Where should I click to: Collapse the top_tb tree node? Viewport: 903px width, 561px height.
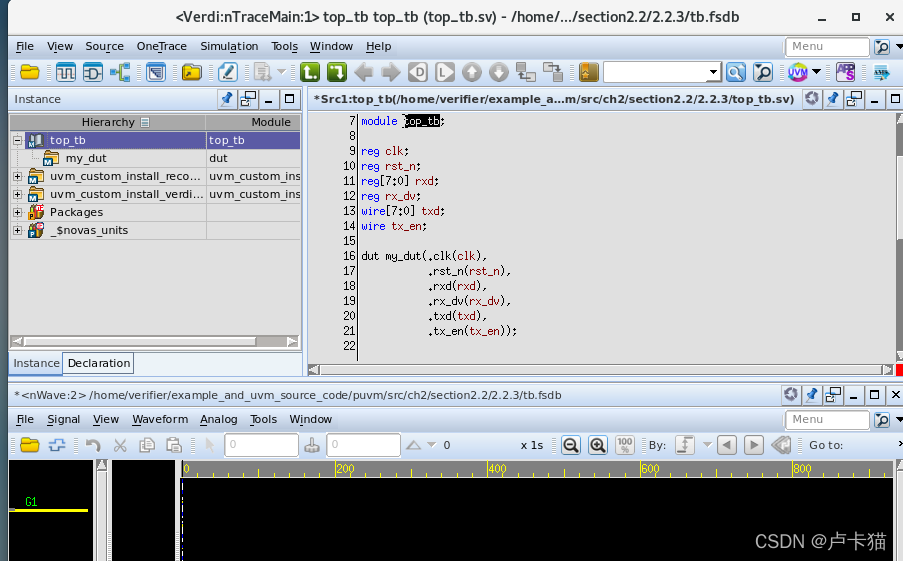coord(17,141)
